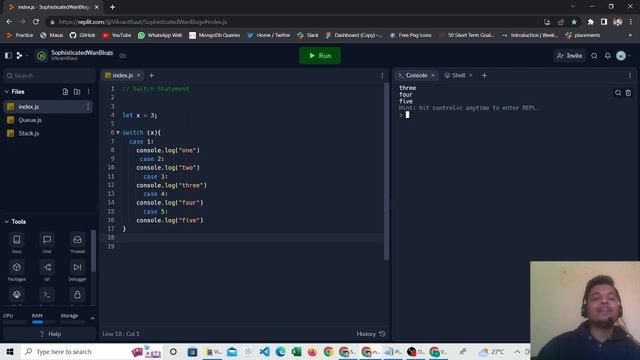
Task: Clear console with trash icon
Action: (629, 93)
